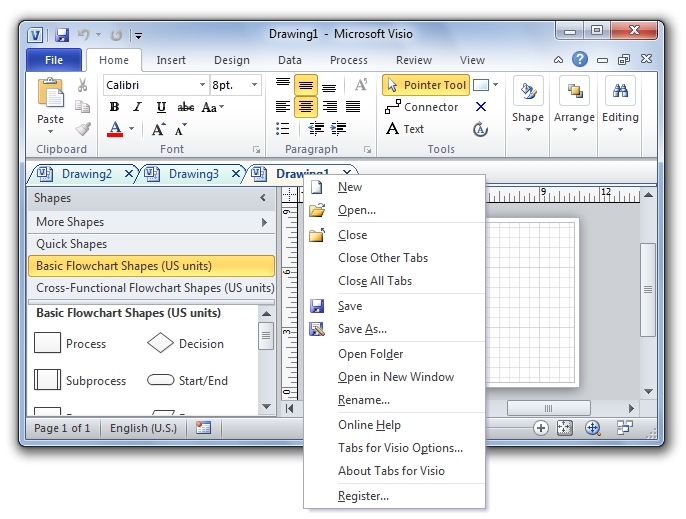Select the Pointer Tool button
The width and height of the screenshot is (686, 519).
(426, 85)
